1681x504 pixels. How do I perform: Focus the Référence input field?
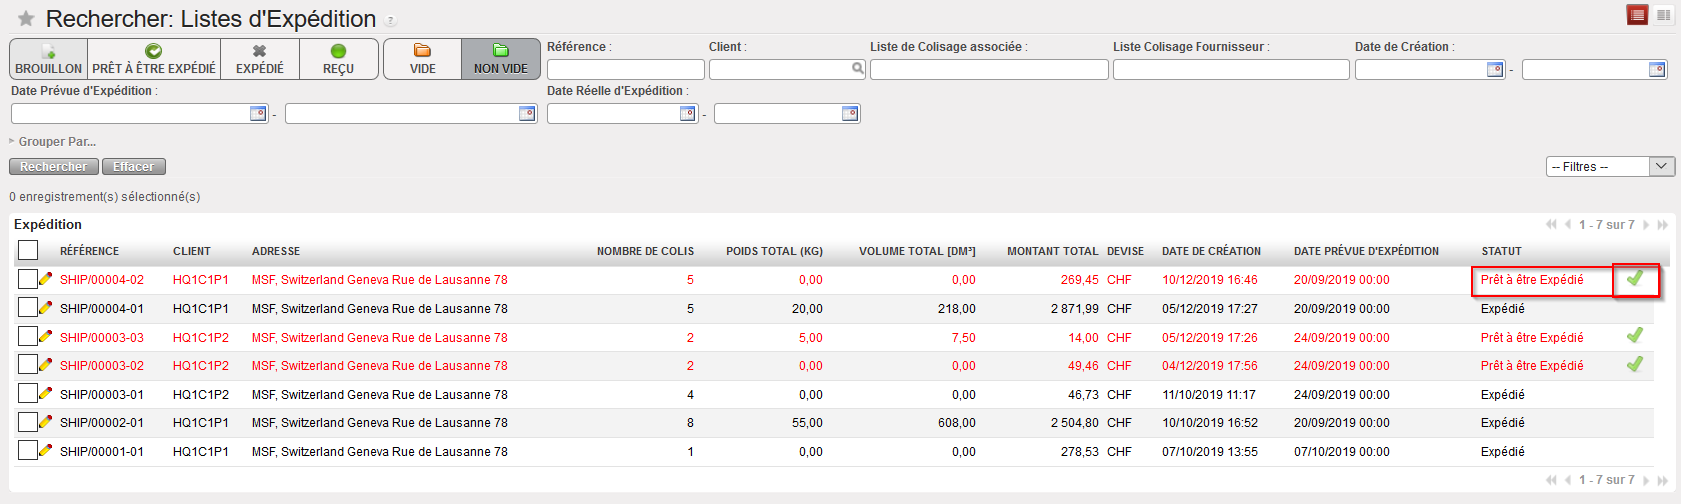coord(626,70)
